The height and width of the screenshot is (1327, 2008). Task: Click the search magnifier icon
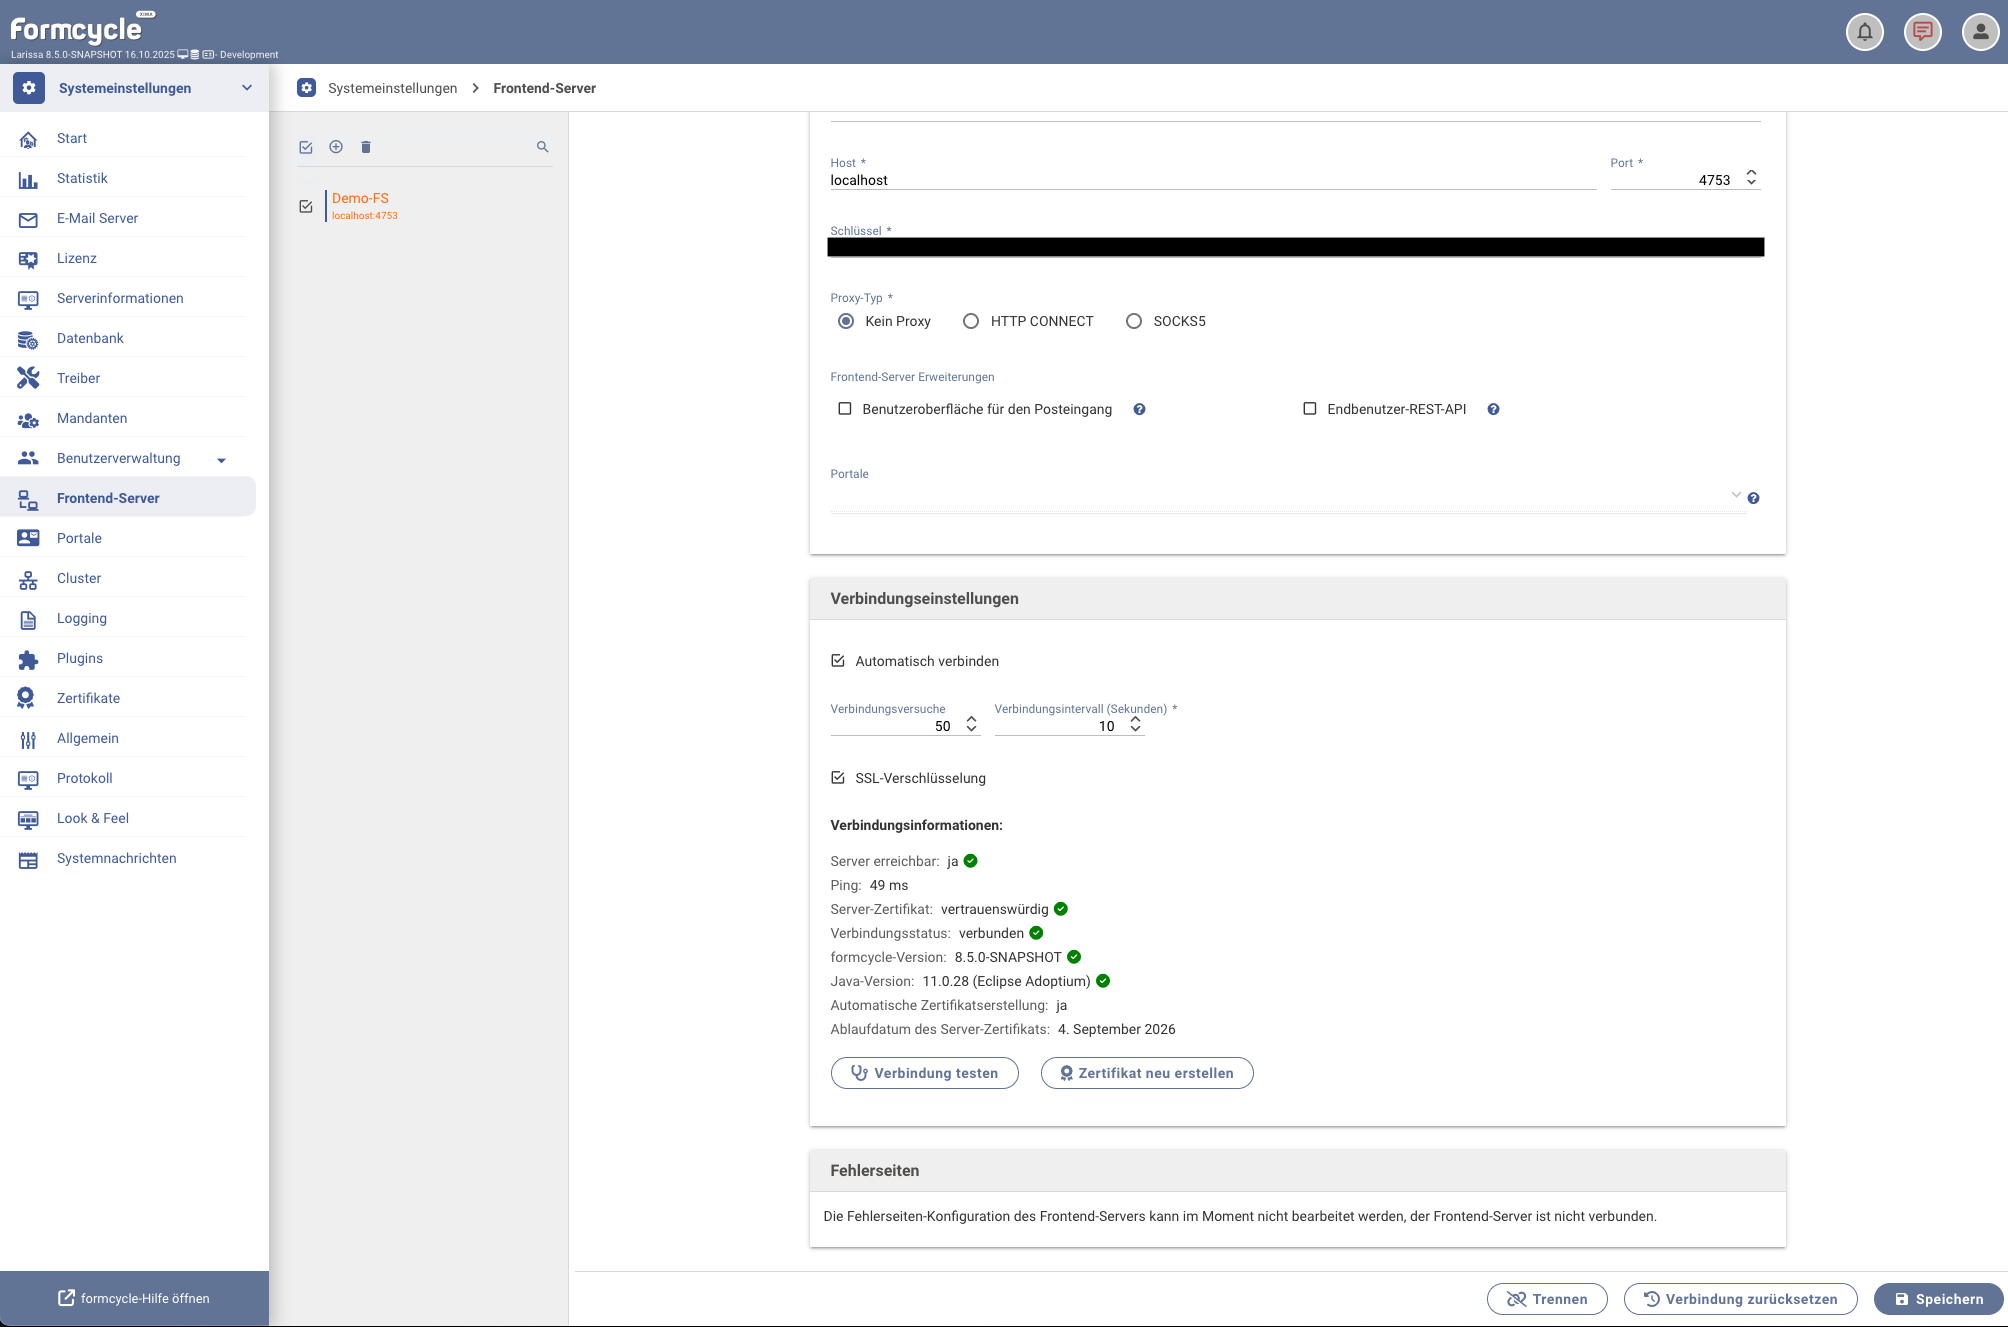[x=542, y=147]
